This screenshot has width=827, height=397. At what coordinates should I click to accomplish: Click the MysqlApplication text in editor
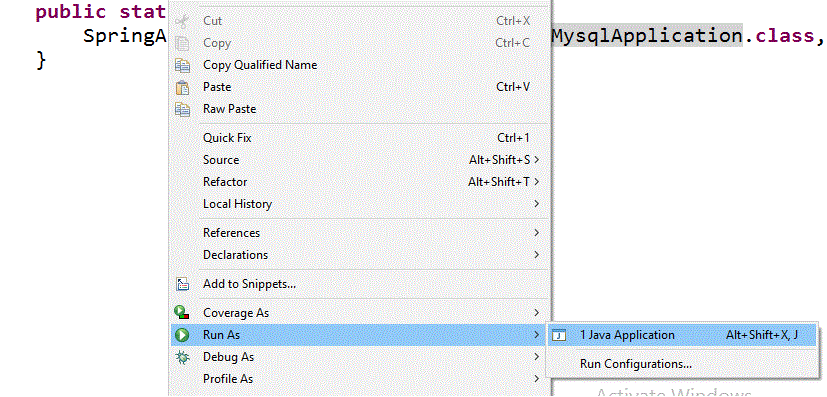(647, 35)
